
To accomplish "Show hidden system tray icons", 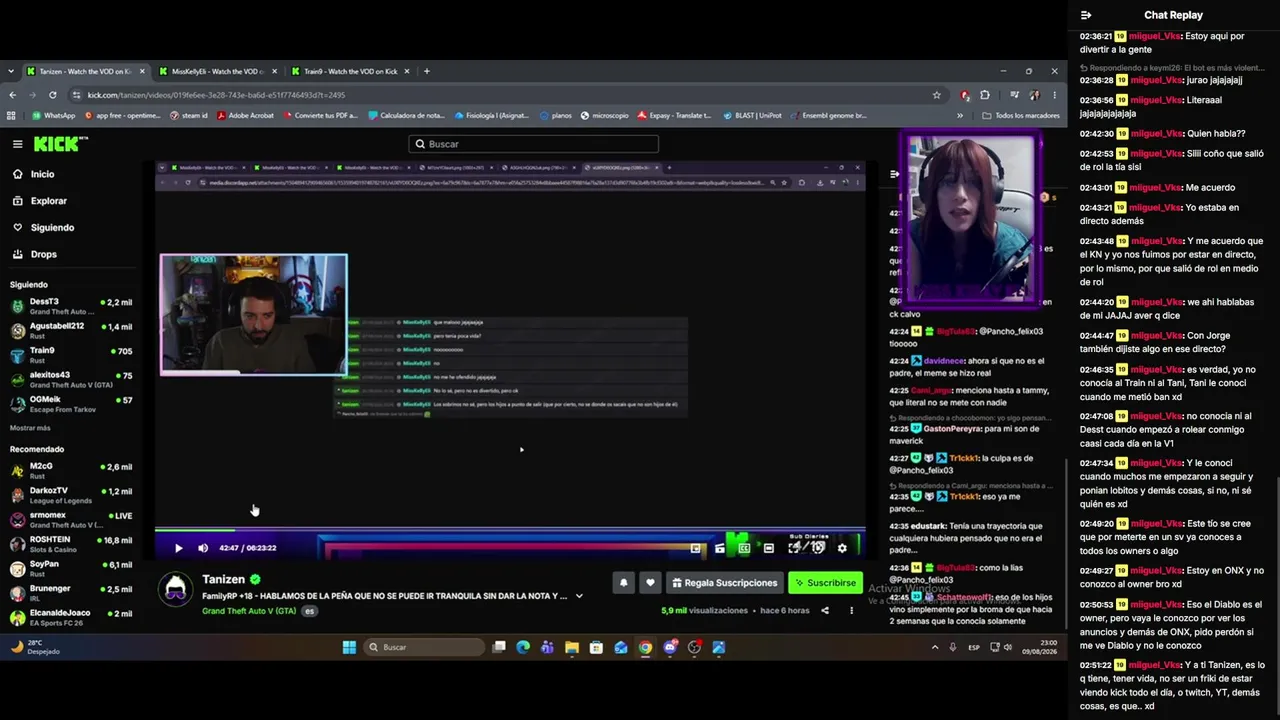I will (x=935, y=647).
